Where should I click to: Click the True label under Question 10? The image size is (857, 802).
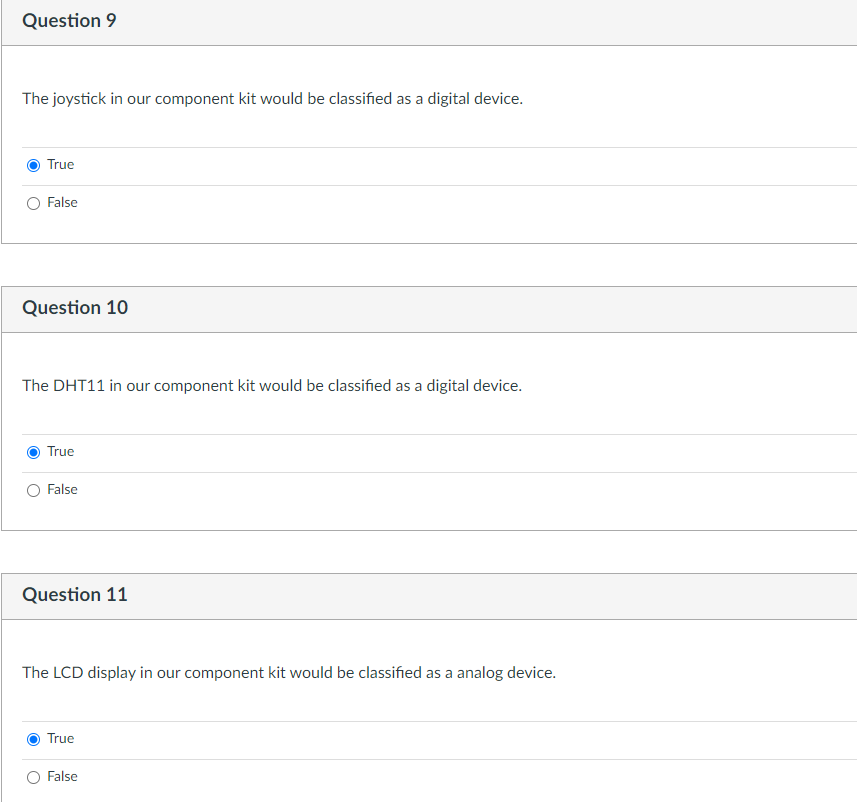point(60,451)
